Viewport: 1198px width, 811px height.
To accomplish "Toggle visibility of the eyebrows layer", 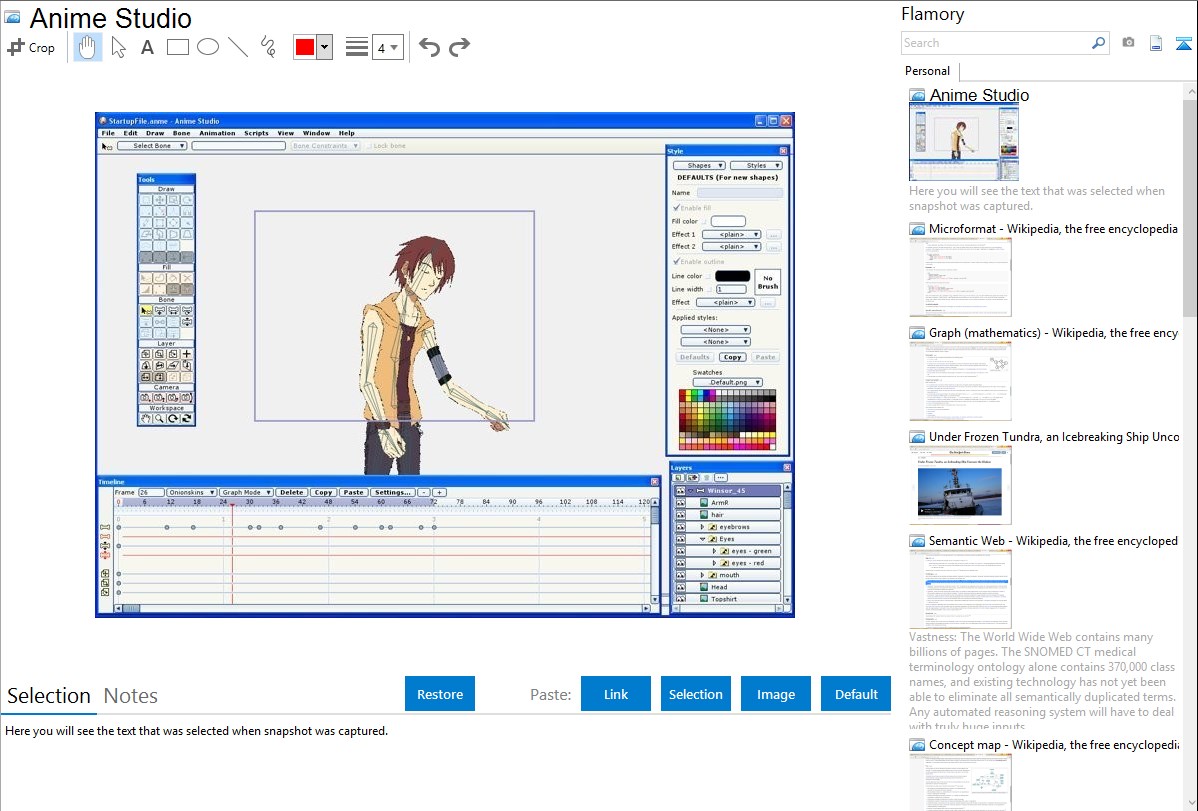I will point(680,527).
